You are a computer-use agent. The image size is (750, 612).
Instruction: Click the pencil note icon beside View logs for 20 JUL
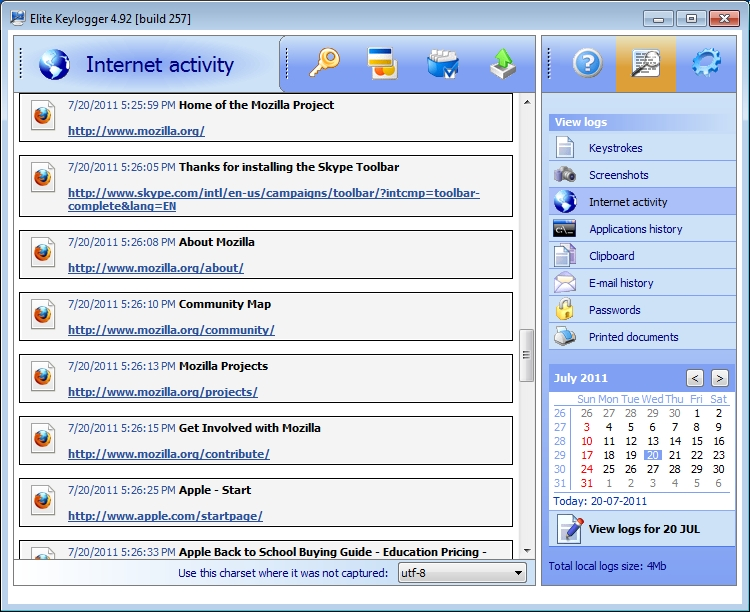(x=570, y=529)
